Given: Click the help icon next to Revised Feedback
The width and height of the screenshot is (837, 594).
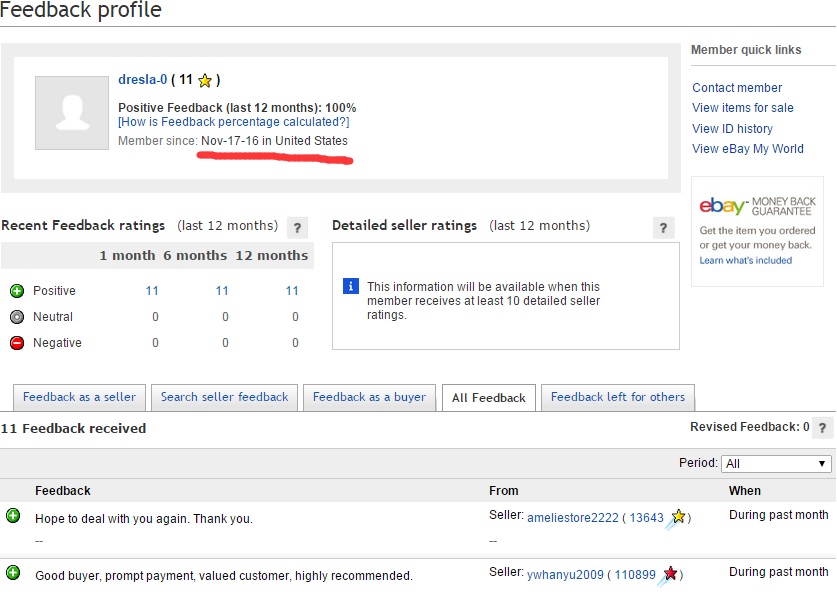Looking at the screenshot, I should click(x=822, y=428).
